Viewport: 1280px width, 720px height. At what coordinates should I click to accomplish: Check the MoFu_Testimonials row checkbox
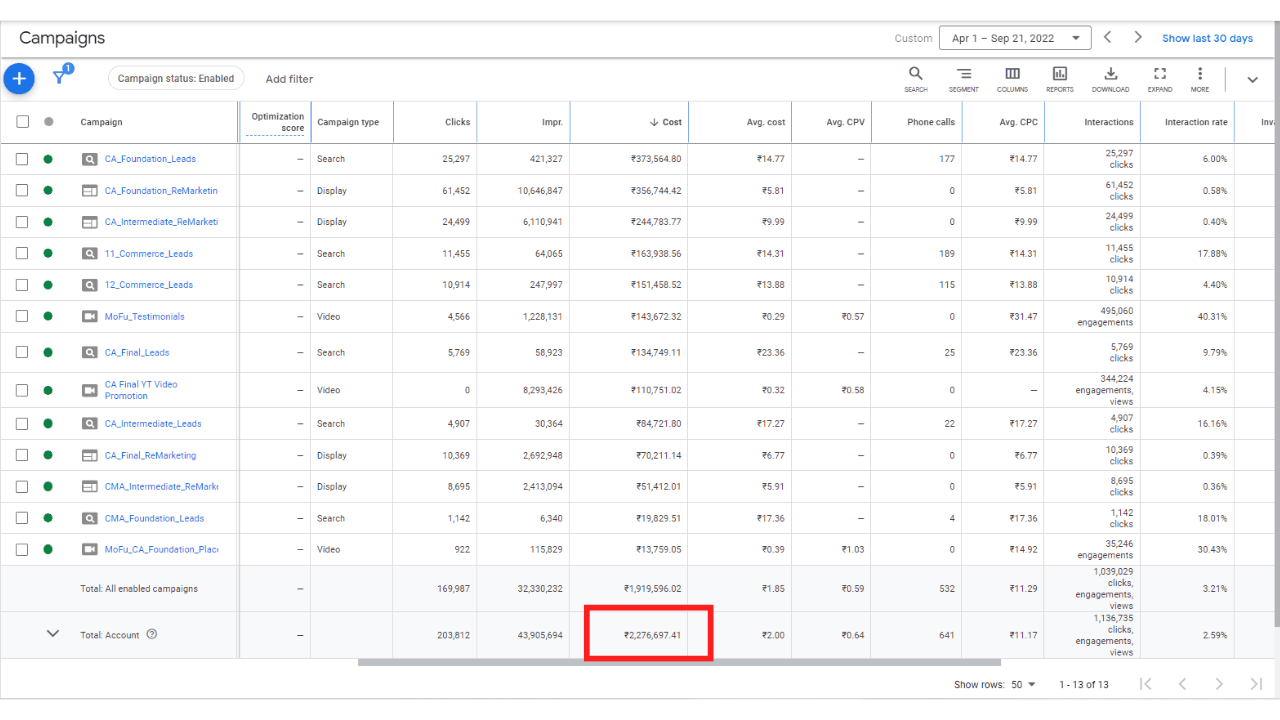click(23, 317)
